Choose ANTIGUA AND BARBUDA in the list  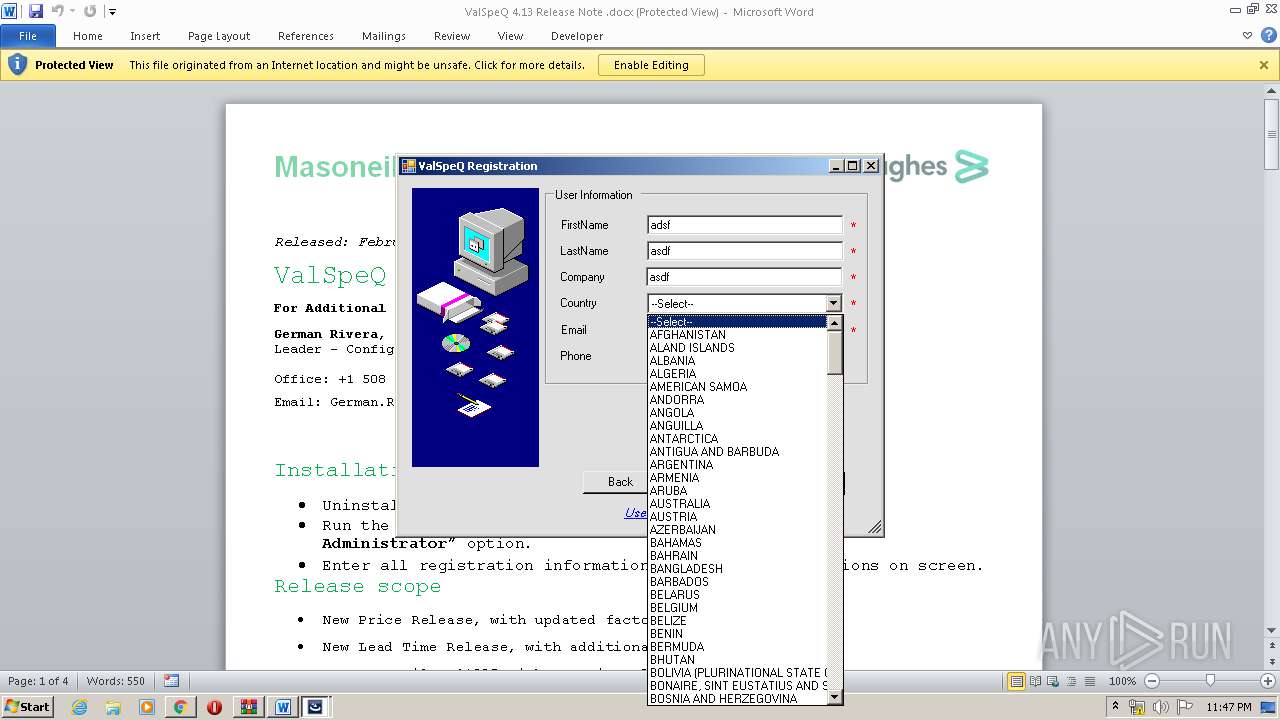pos(738,452)
